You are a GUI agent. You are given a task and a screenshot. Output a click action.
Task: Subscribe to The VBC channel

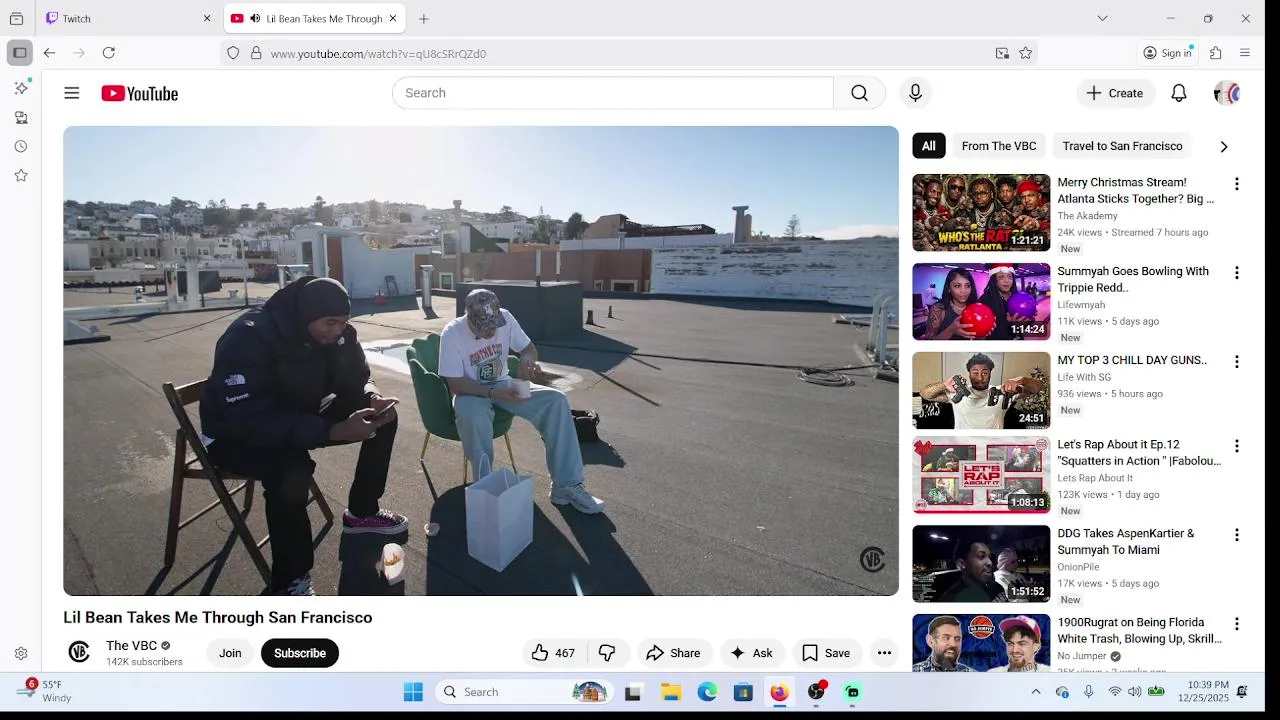pyautogui.click(x=300, y=653)
